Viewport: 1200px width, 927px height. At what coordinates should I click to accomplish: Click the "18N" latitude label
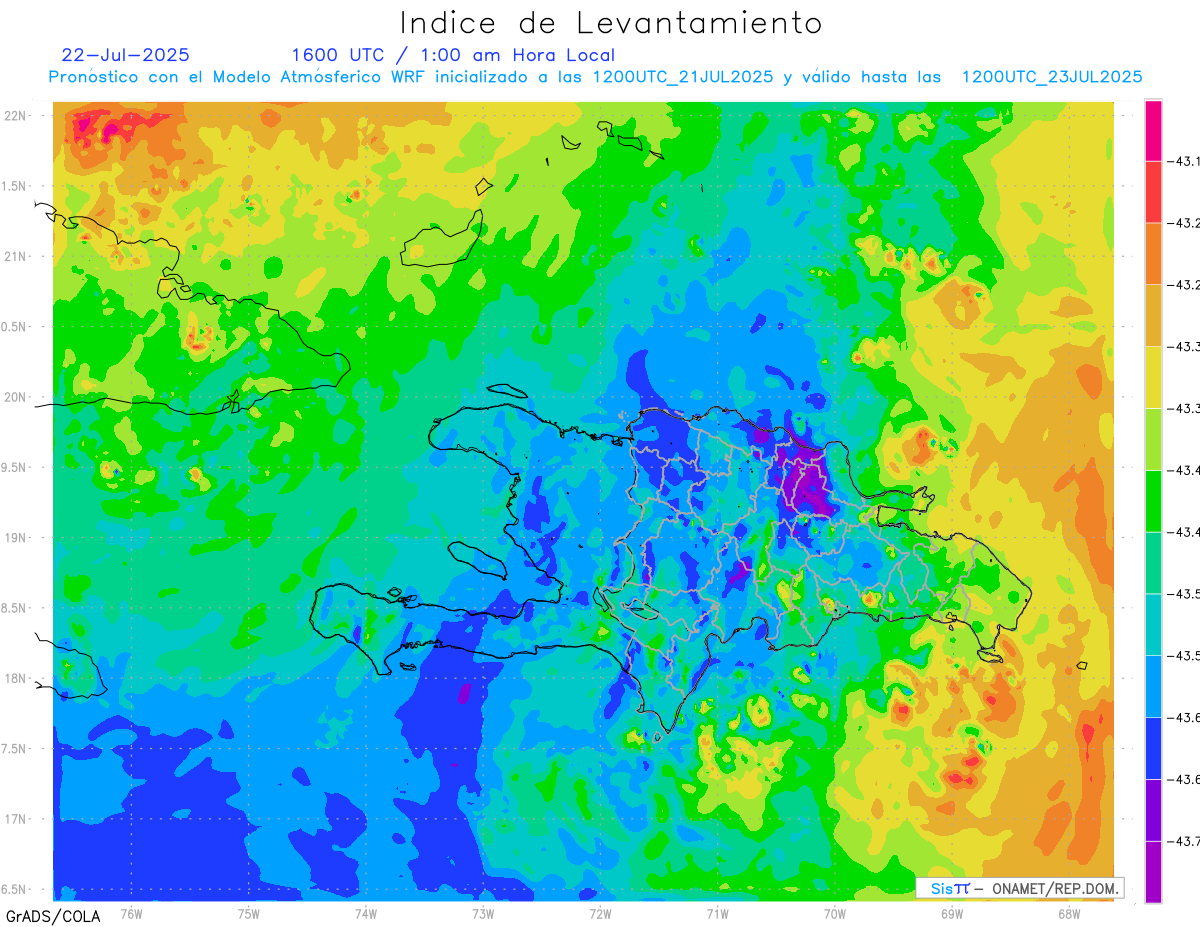pyautogui.click(x=16, y=678)
